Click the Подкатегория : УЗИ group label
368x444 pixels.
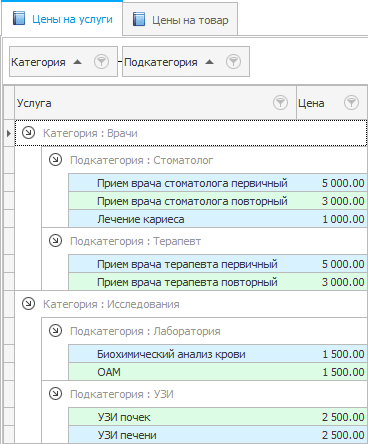tap(122, 394)
